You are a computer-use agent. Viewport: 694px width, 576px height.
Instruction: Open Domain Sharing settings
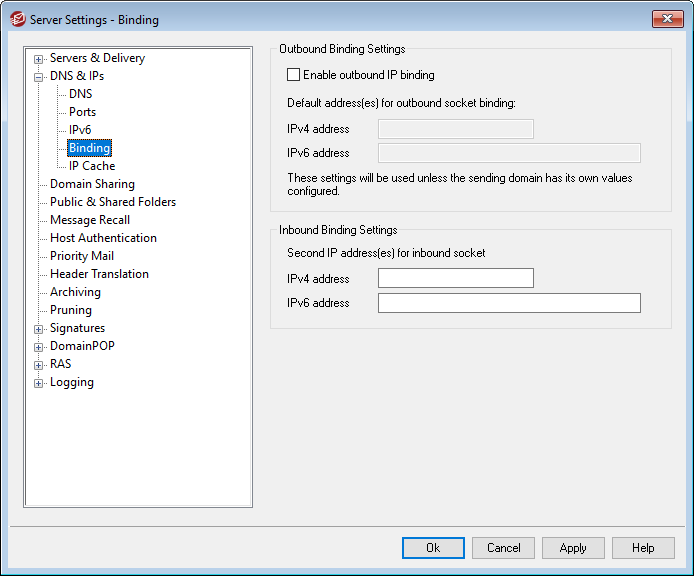point(92,184)
